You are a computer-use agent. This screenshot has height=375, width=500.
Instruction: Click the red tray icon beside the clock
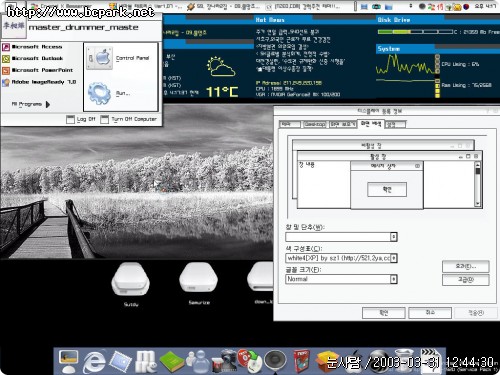click(x=466, y=6)
